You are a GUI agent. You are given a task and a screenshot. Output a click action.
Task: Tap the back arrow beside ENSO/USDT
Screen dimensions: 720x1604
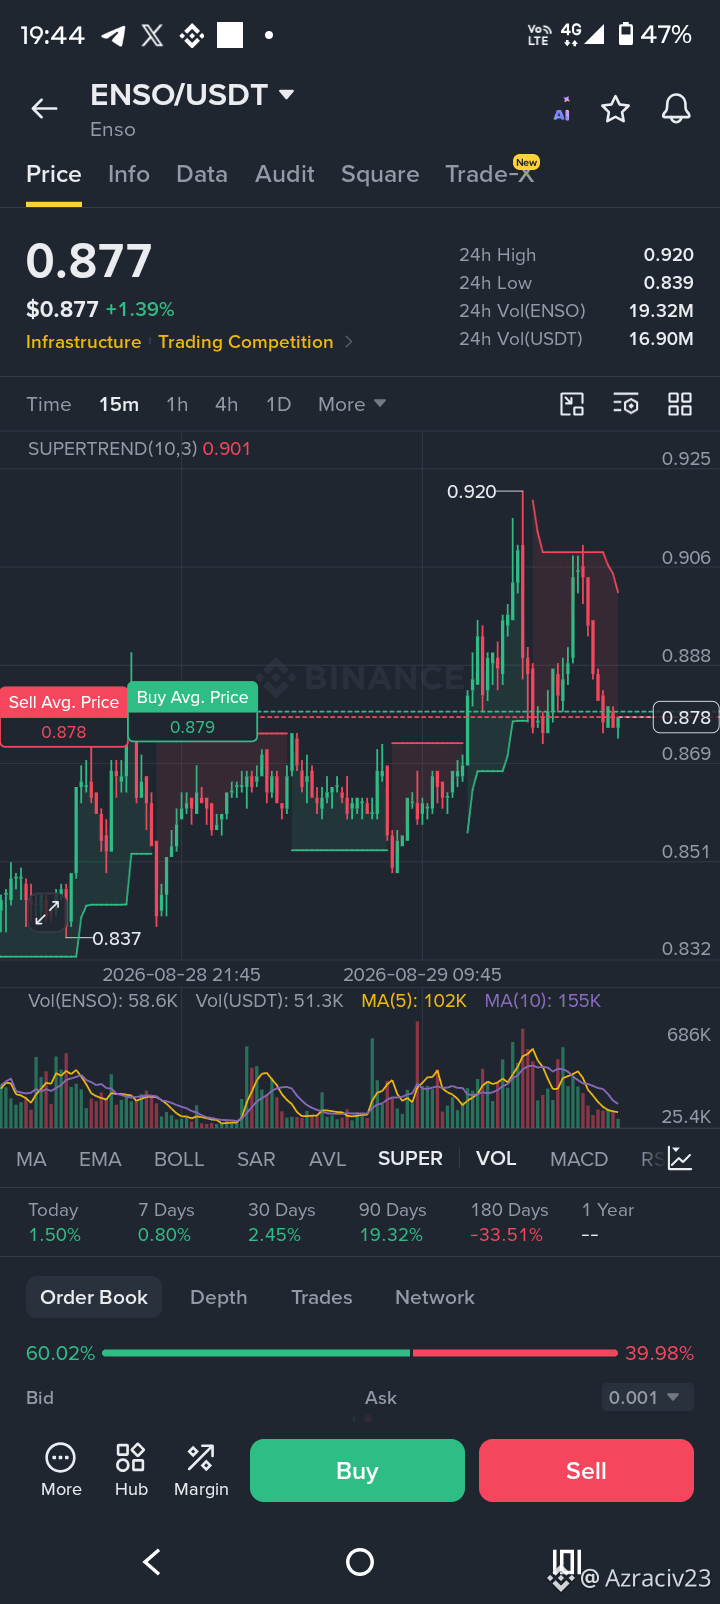tap(45, 109)
